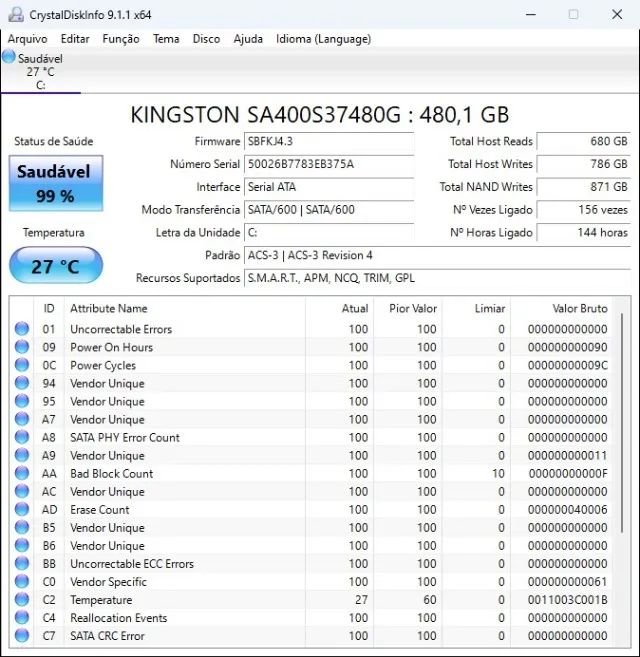Click status orb for Reallocation Events row
This screenshot has width=640, height=657.
[22, 618]
